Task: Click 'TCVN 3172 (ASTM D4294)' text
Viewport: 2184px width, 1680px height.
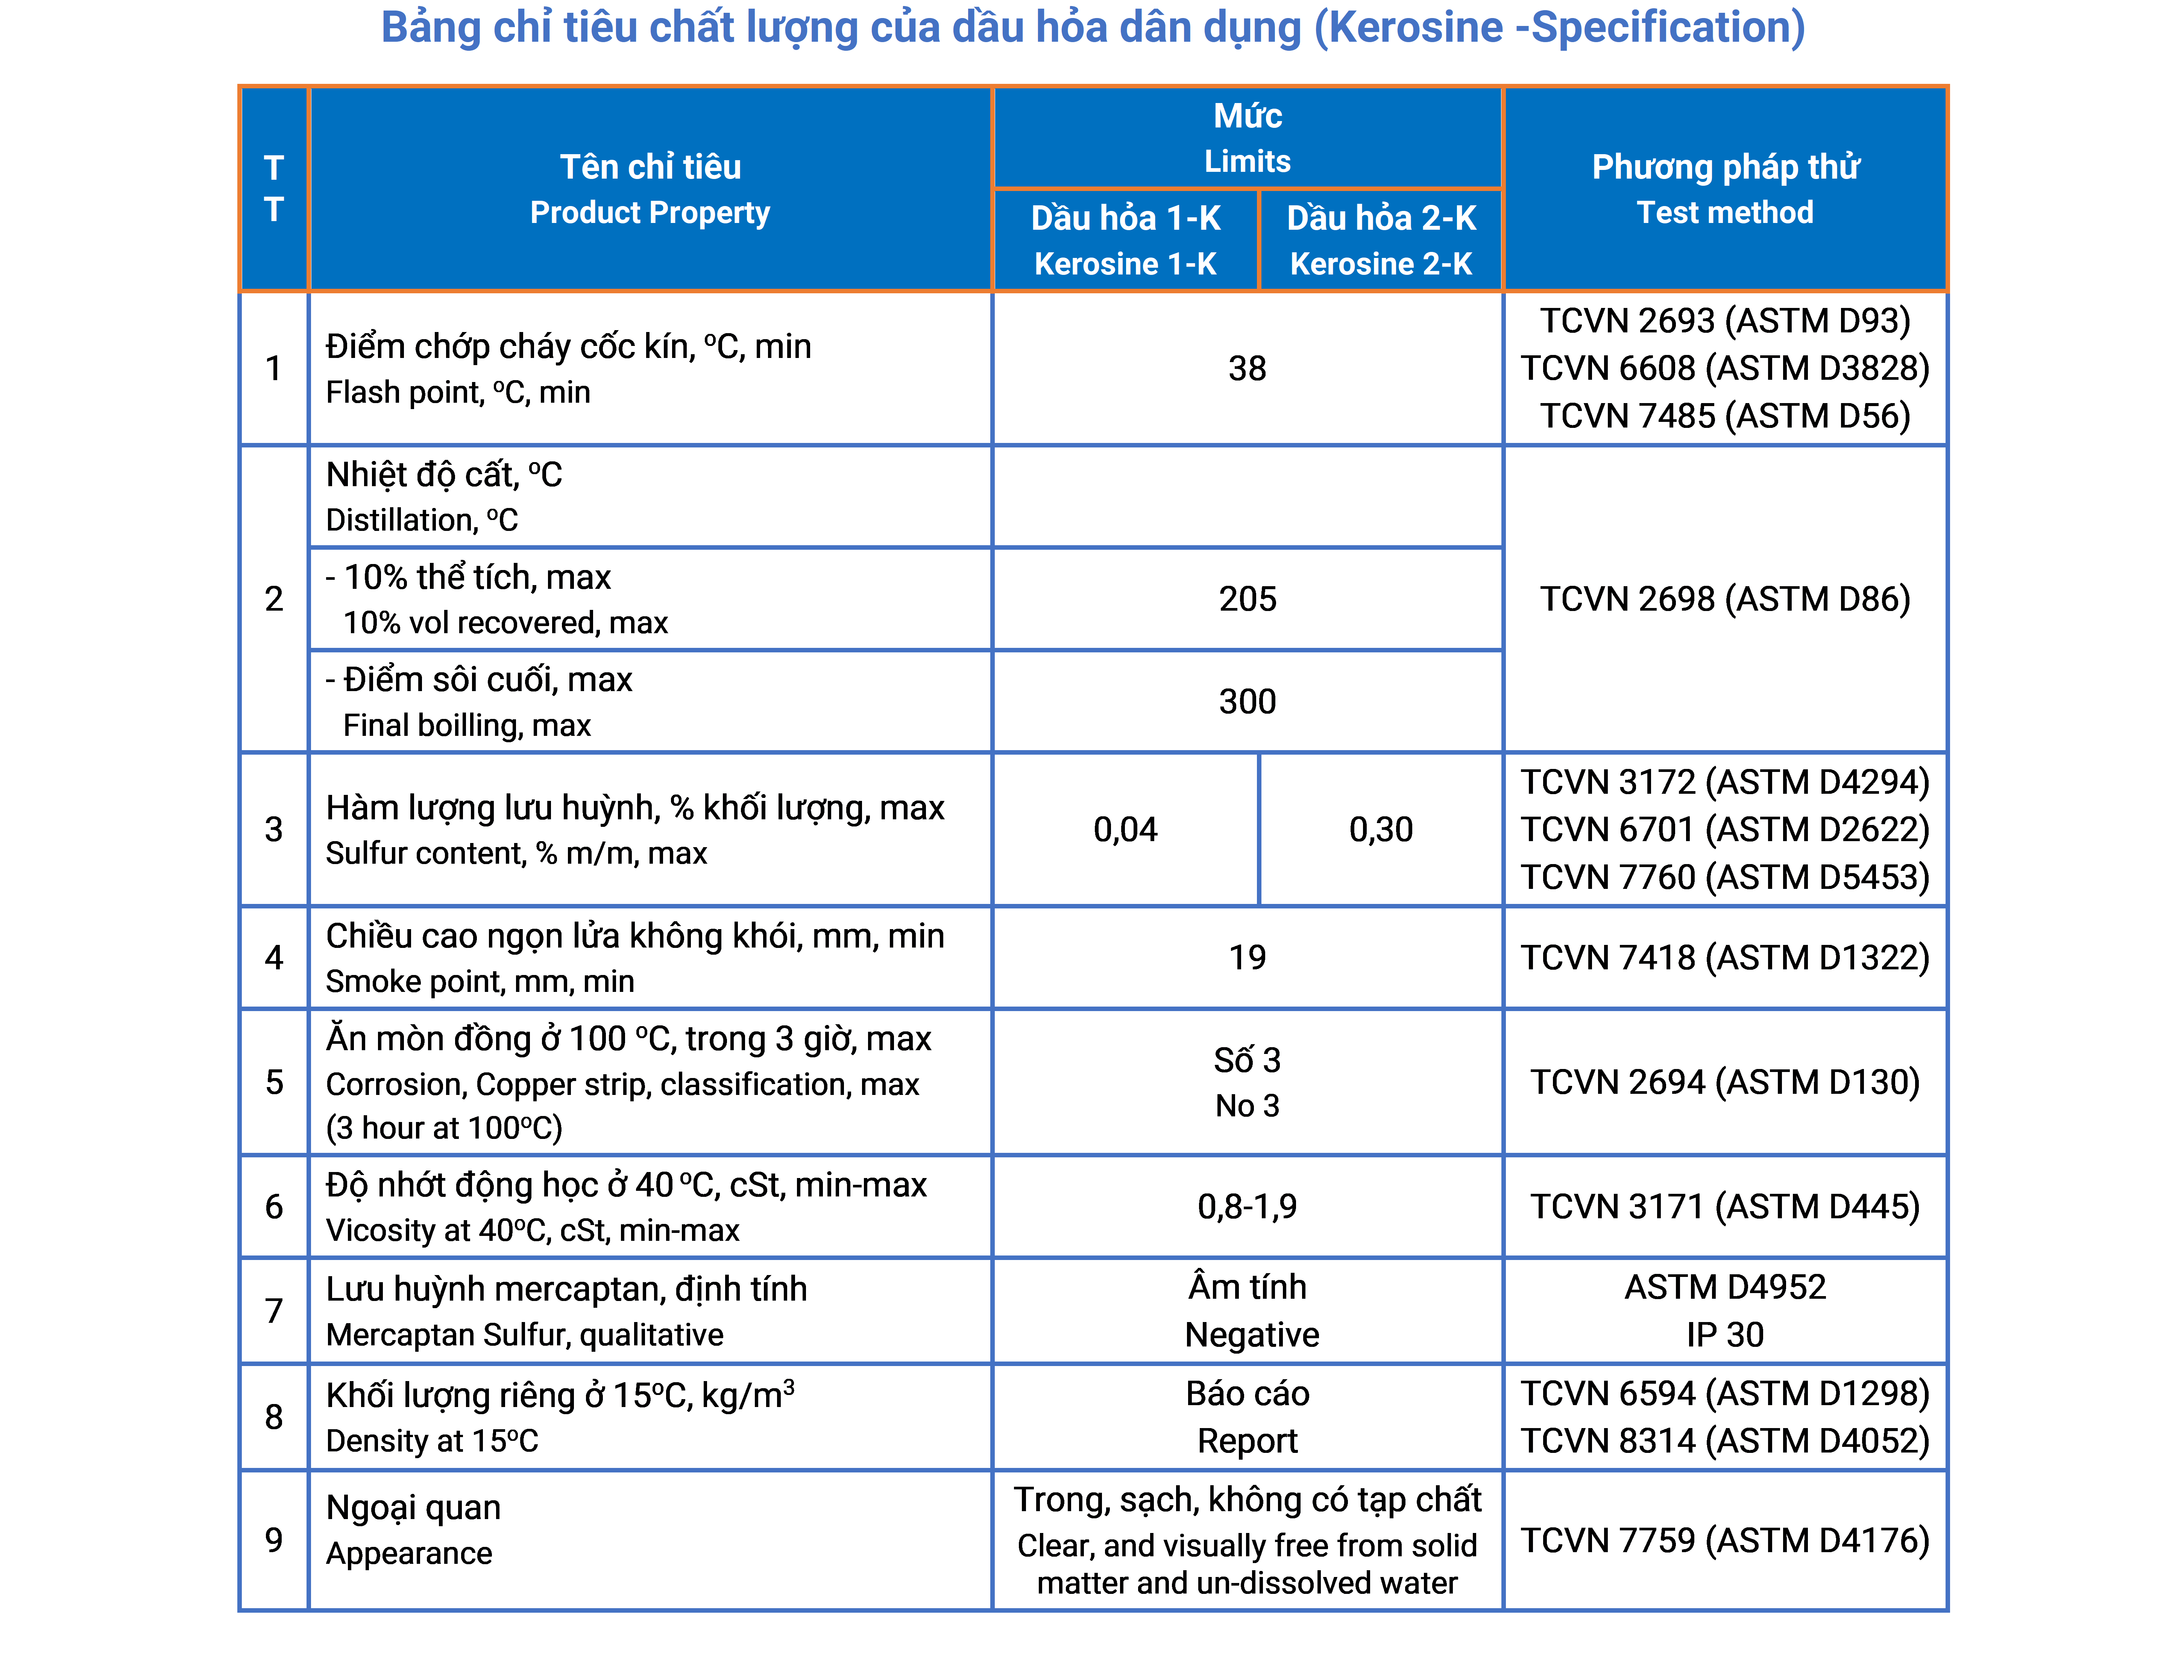Action: coord(1725,782)
